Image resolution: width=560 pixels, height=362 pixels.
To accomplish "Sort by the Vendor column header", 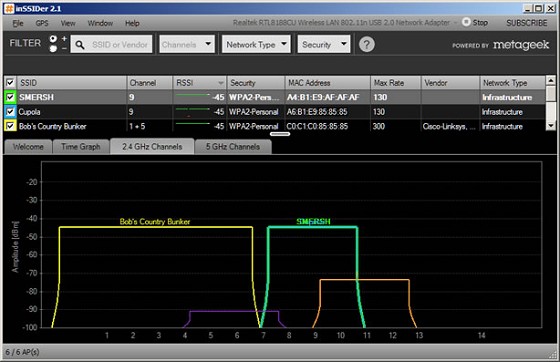I will 451,83.
